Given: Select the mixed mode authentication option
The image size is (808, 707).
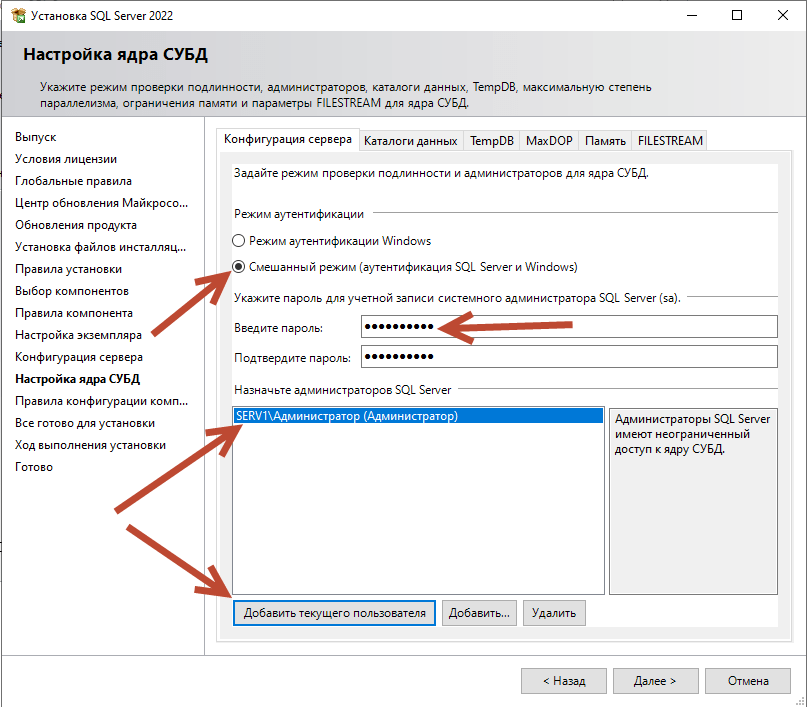Looking at the screenshot, I should tap(238, 267).
